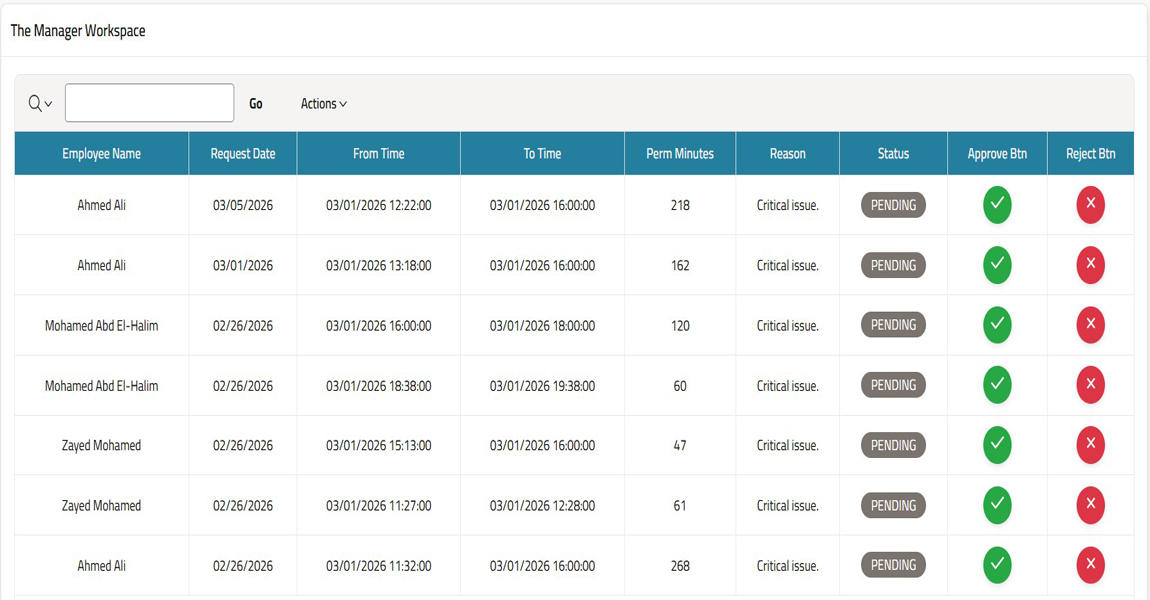Open the Employee Name column header menu
The width and height of the screenshot is (1150, 600).
pos(101,153)
